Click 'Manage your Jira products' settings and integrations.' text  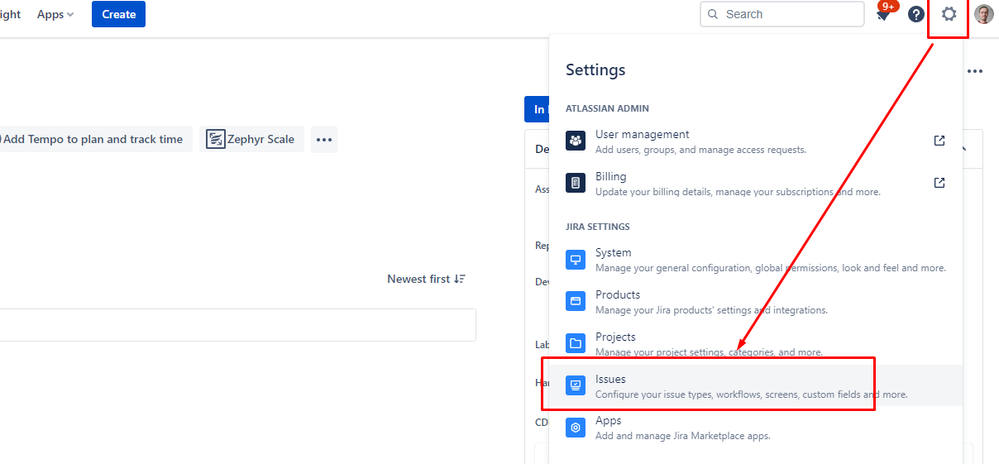(x=711, y=310)
